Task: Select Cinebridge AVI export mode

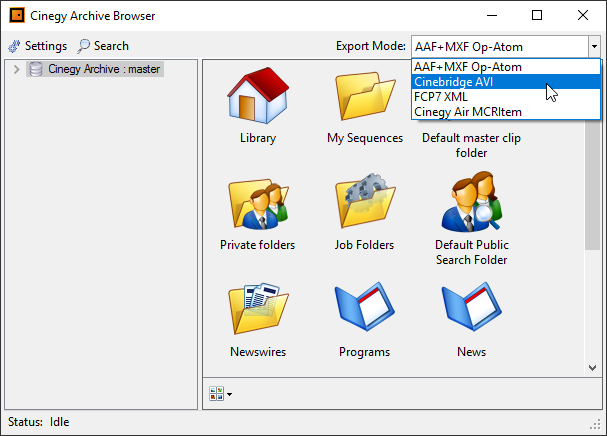Action: (506, 82)
